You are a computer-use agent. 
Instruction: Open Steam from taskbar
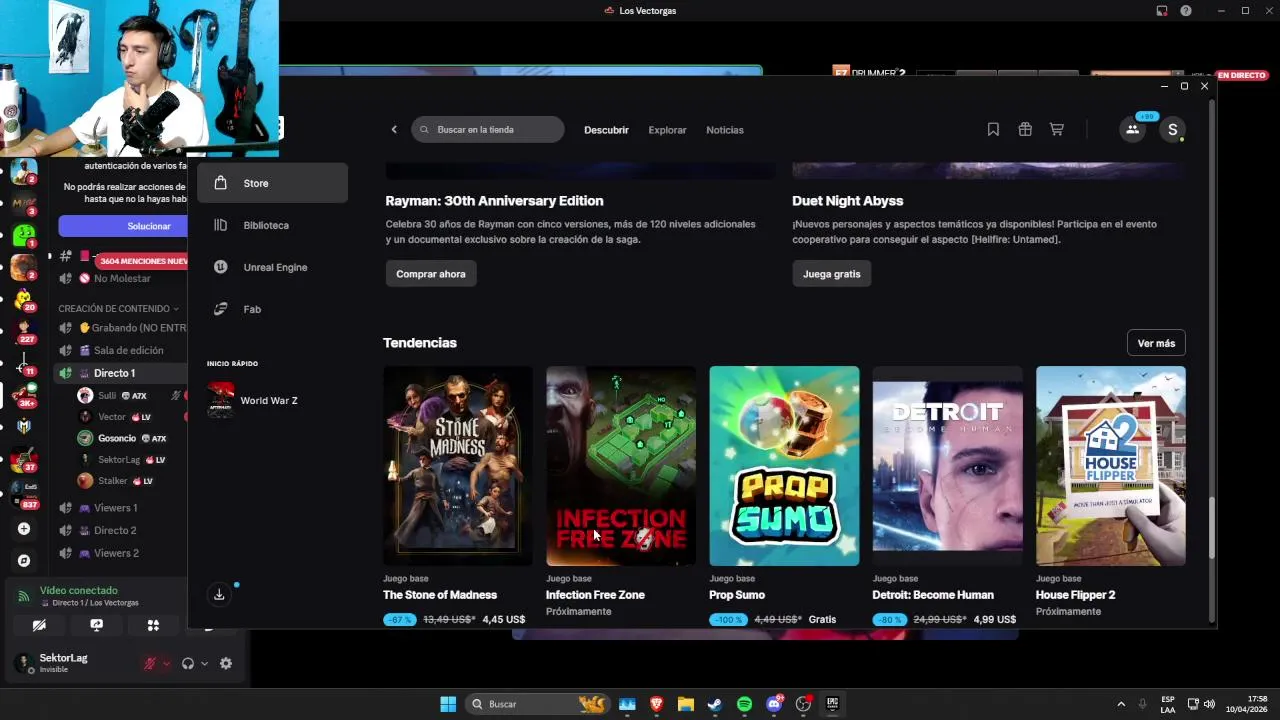pyautogui.click(x=714, y=704)
